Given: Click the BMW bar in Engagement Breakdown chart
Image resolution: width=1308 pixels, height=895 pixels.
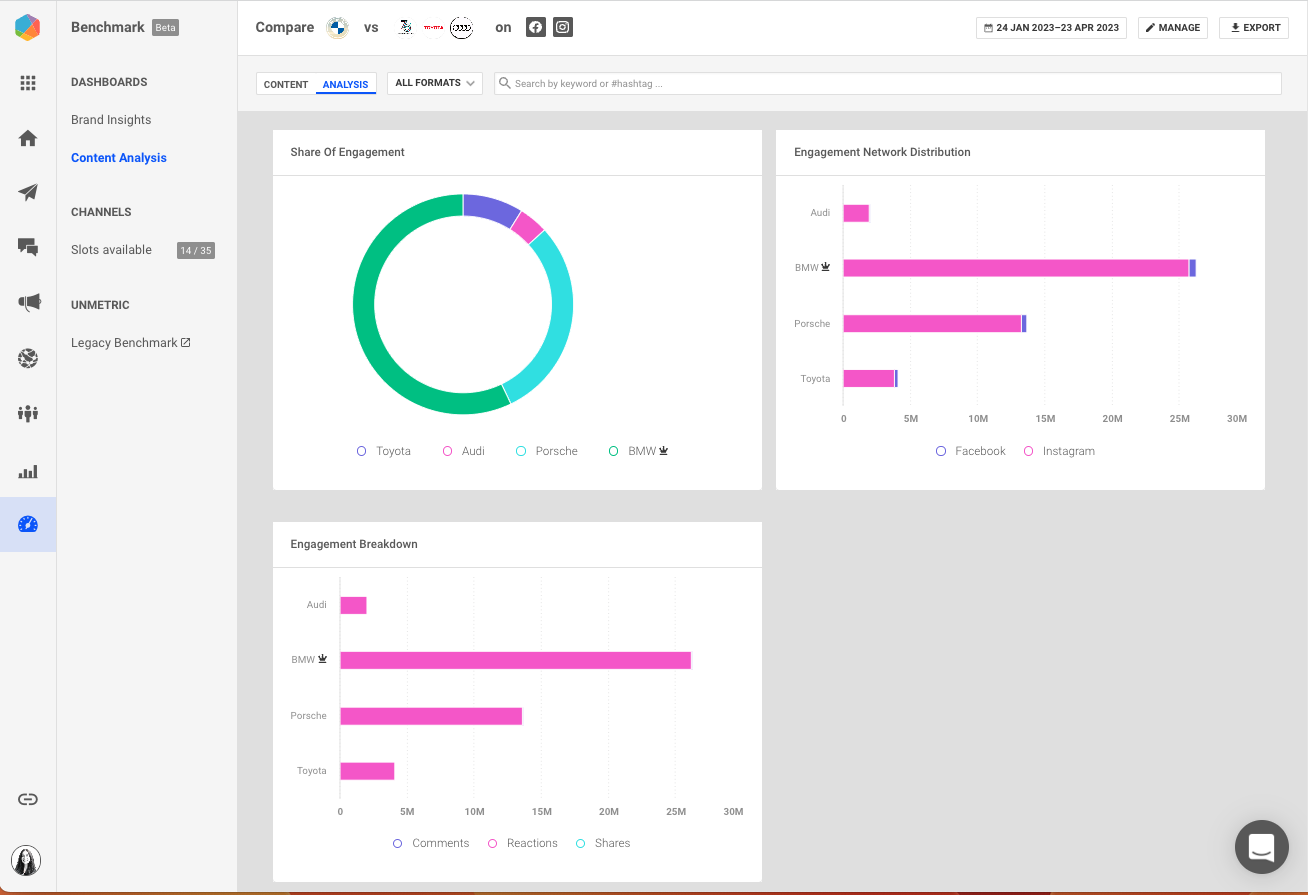Looking at the screenshot, I should [x=515, y=660].
